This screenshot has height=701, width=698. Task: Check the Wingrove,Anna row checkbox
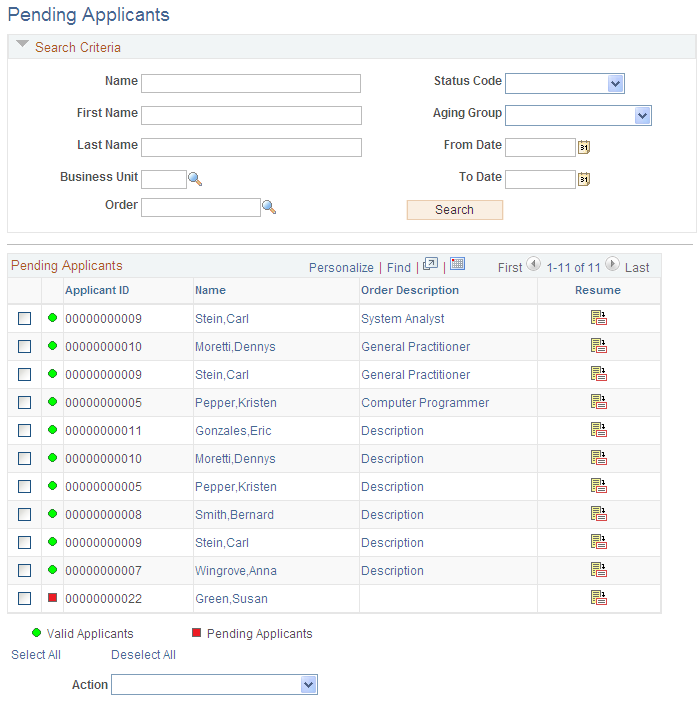coord(24,570)
